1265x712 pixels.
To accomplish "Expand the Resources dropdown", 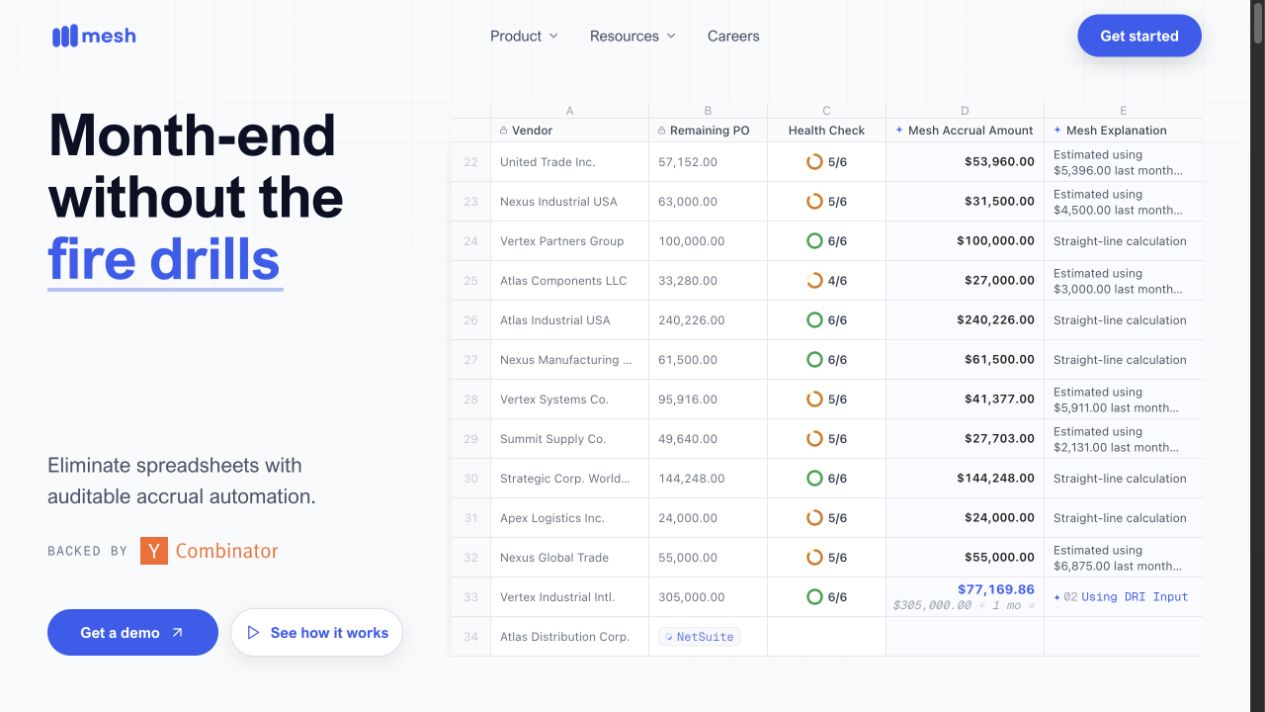I will pos(633,36).
